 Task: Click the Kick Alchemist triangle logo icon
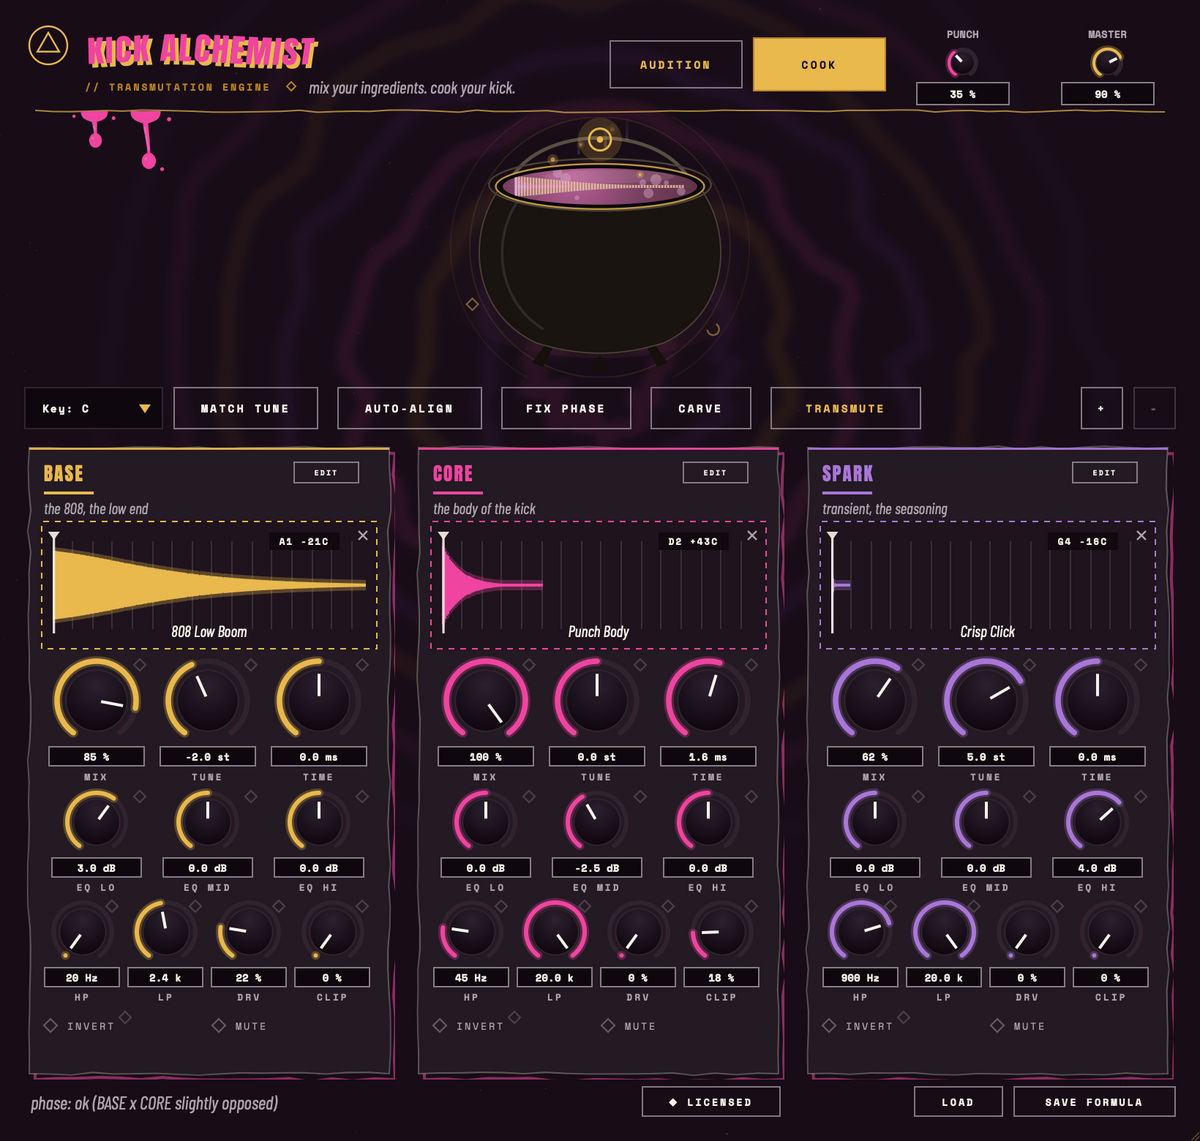click(48, 44)
